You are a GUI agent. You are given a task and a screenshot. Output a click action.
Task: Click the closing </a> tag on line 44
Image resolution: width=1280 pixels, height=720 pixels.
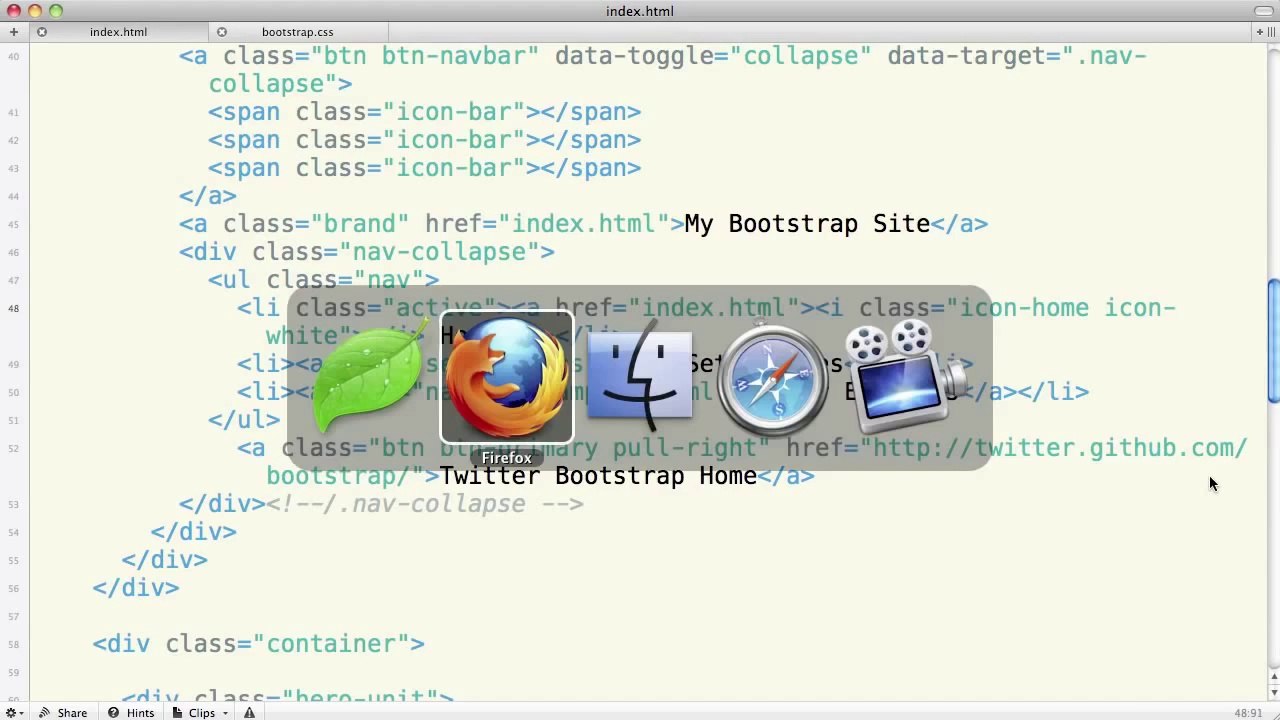point(208,196)
